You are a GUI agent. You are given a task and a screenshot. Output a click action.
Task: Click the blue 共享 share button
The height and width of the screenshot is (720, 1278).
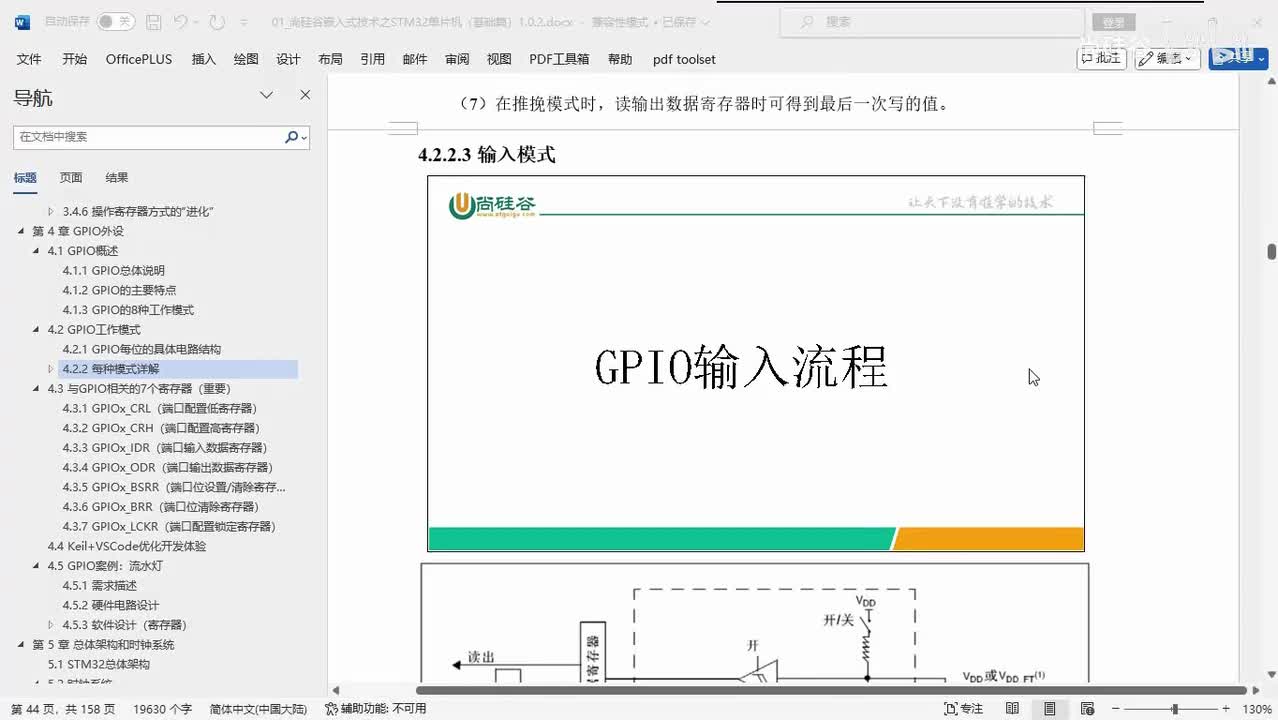(1238, 59)
